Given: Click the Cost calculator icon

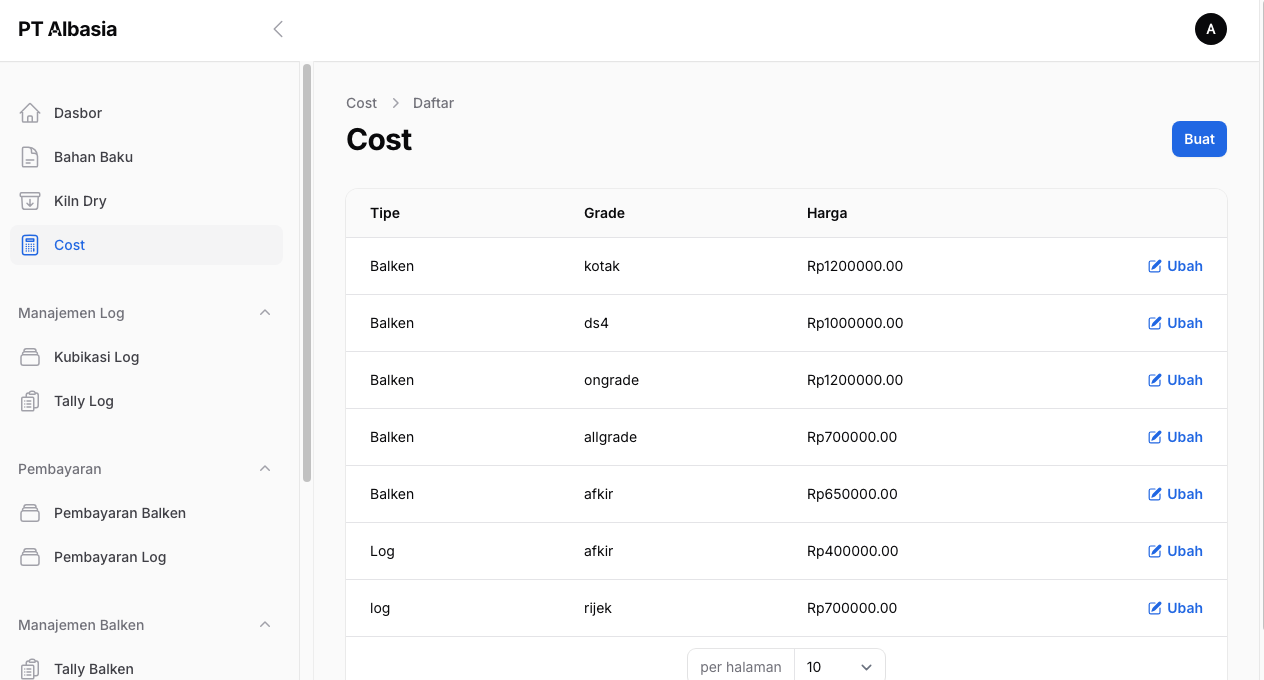Looking at the screenshot, I should point(30,245).
